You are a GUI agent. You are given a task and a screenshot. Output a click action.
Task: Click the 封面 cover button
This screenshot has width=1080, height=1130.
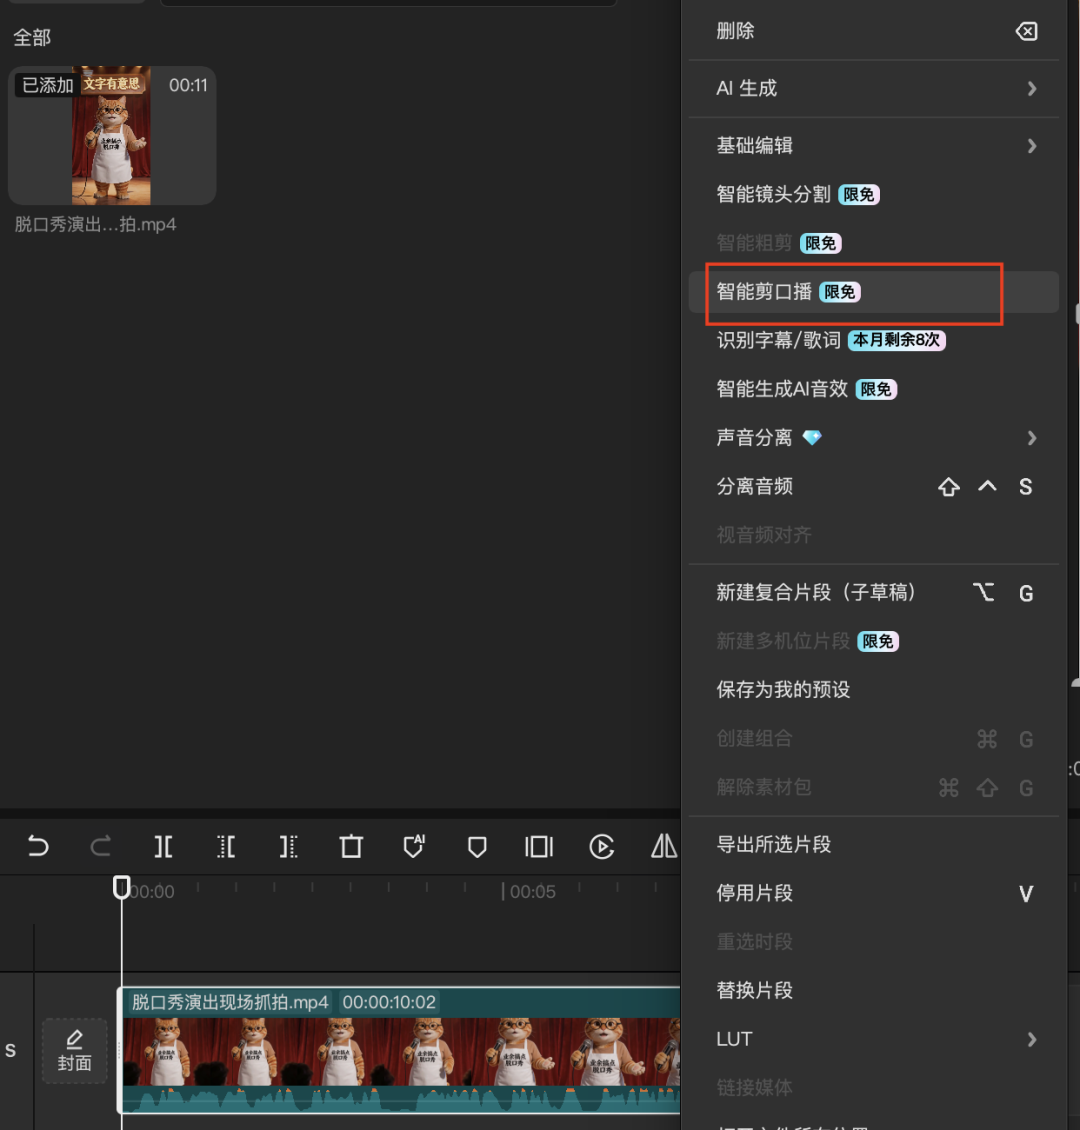(74, 1051)
